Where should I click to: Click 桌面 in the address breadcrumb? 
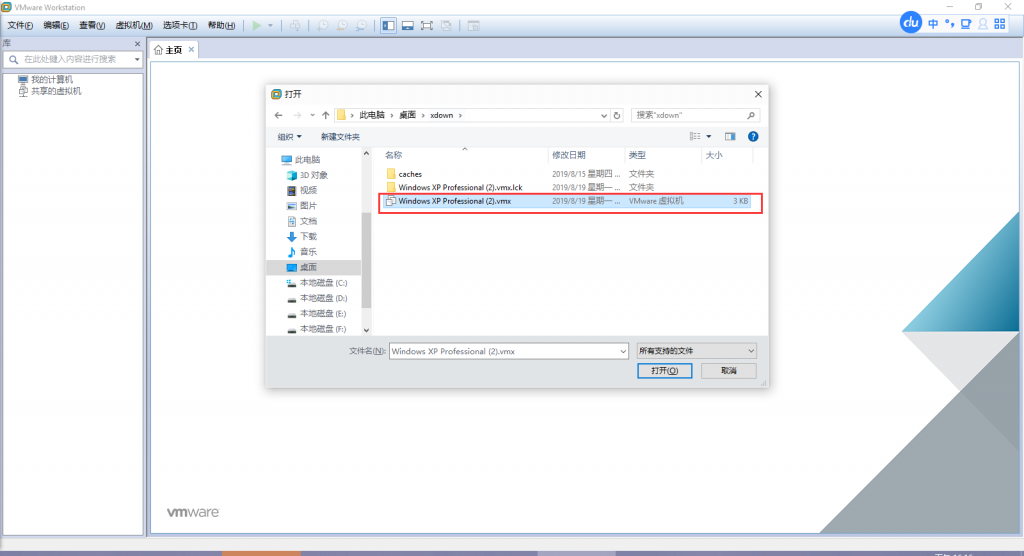(408, 116)
